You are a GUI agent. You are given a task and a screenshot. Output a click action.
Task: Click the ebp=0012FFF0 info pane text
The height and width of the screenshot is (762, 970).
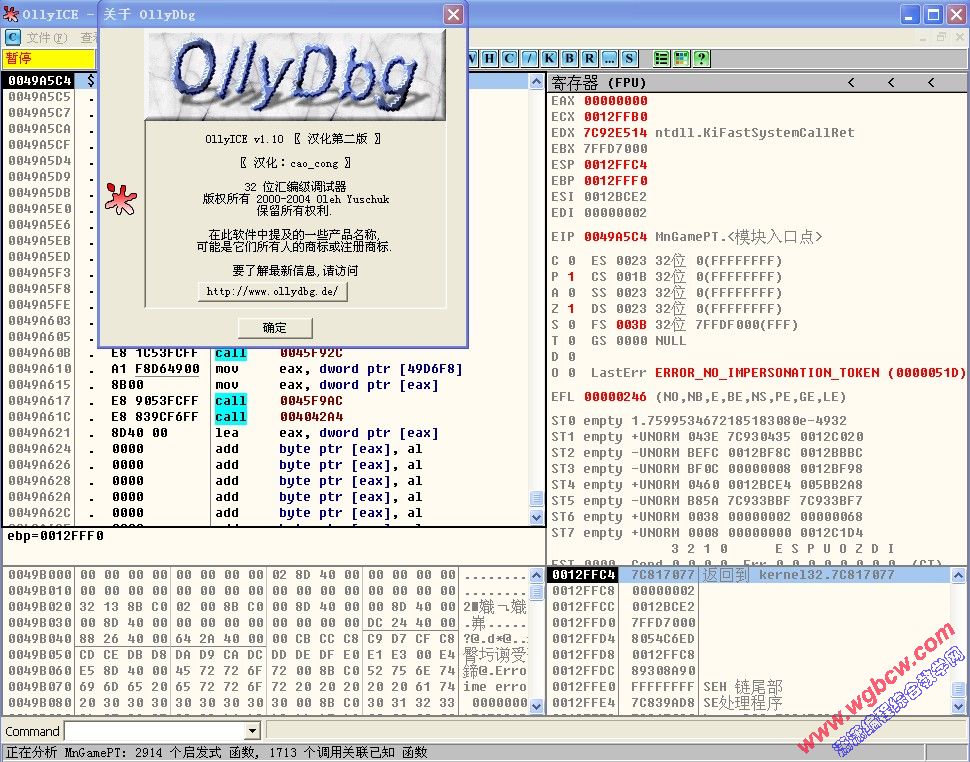pyautogui.click(x=56, y=536)
